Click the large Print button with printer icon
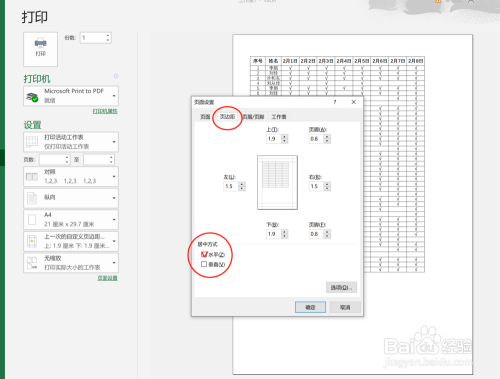This screenshot has width=500, height=379. (40, 49)
